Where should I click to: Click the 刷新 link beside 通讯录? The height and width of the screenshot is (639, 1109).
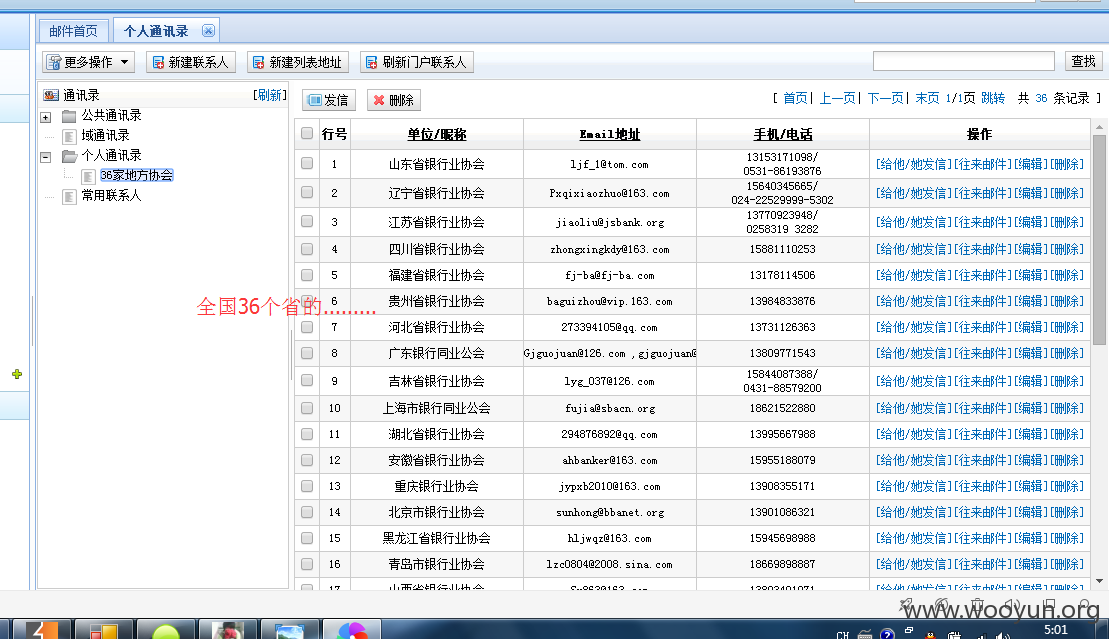point(269,95)
